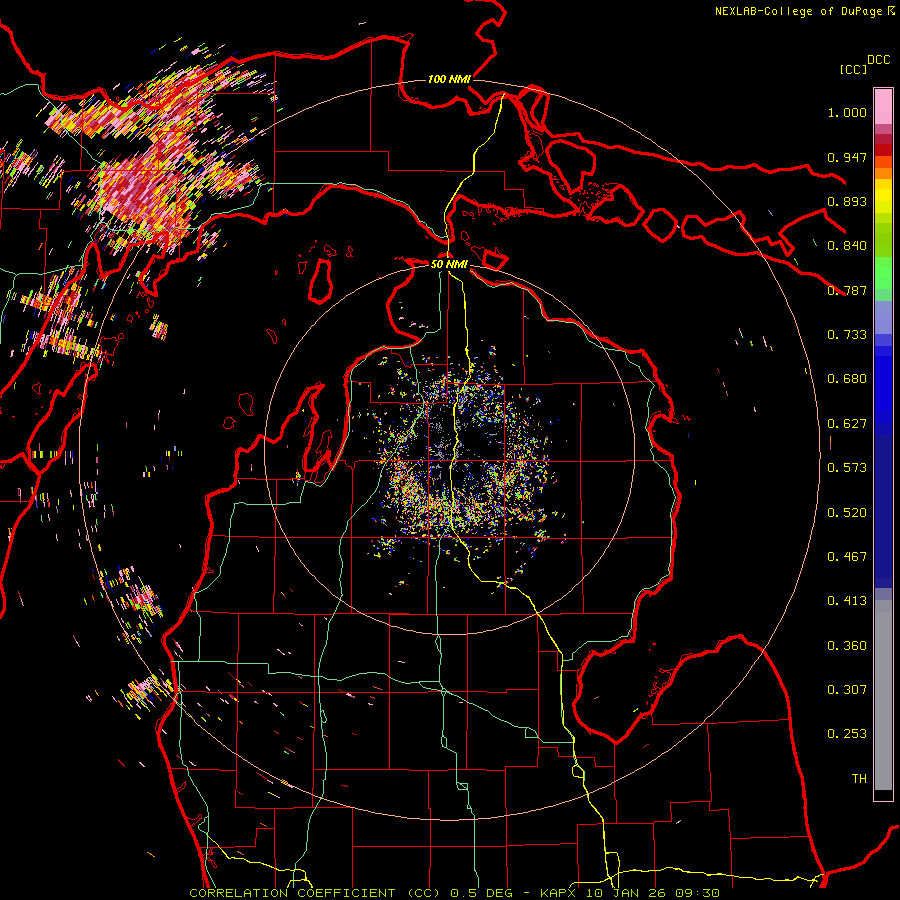Click the 0.733 scale value
Screen dimensions: 900x900
click(x=847, y=335)
